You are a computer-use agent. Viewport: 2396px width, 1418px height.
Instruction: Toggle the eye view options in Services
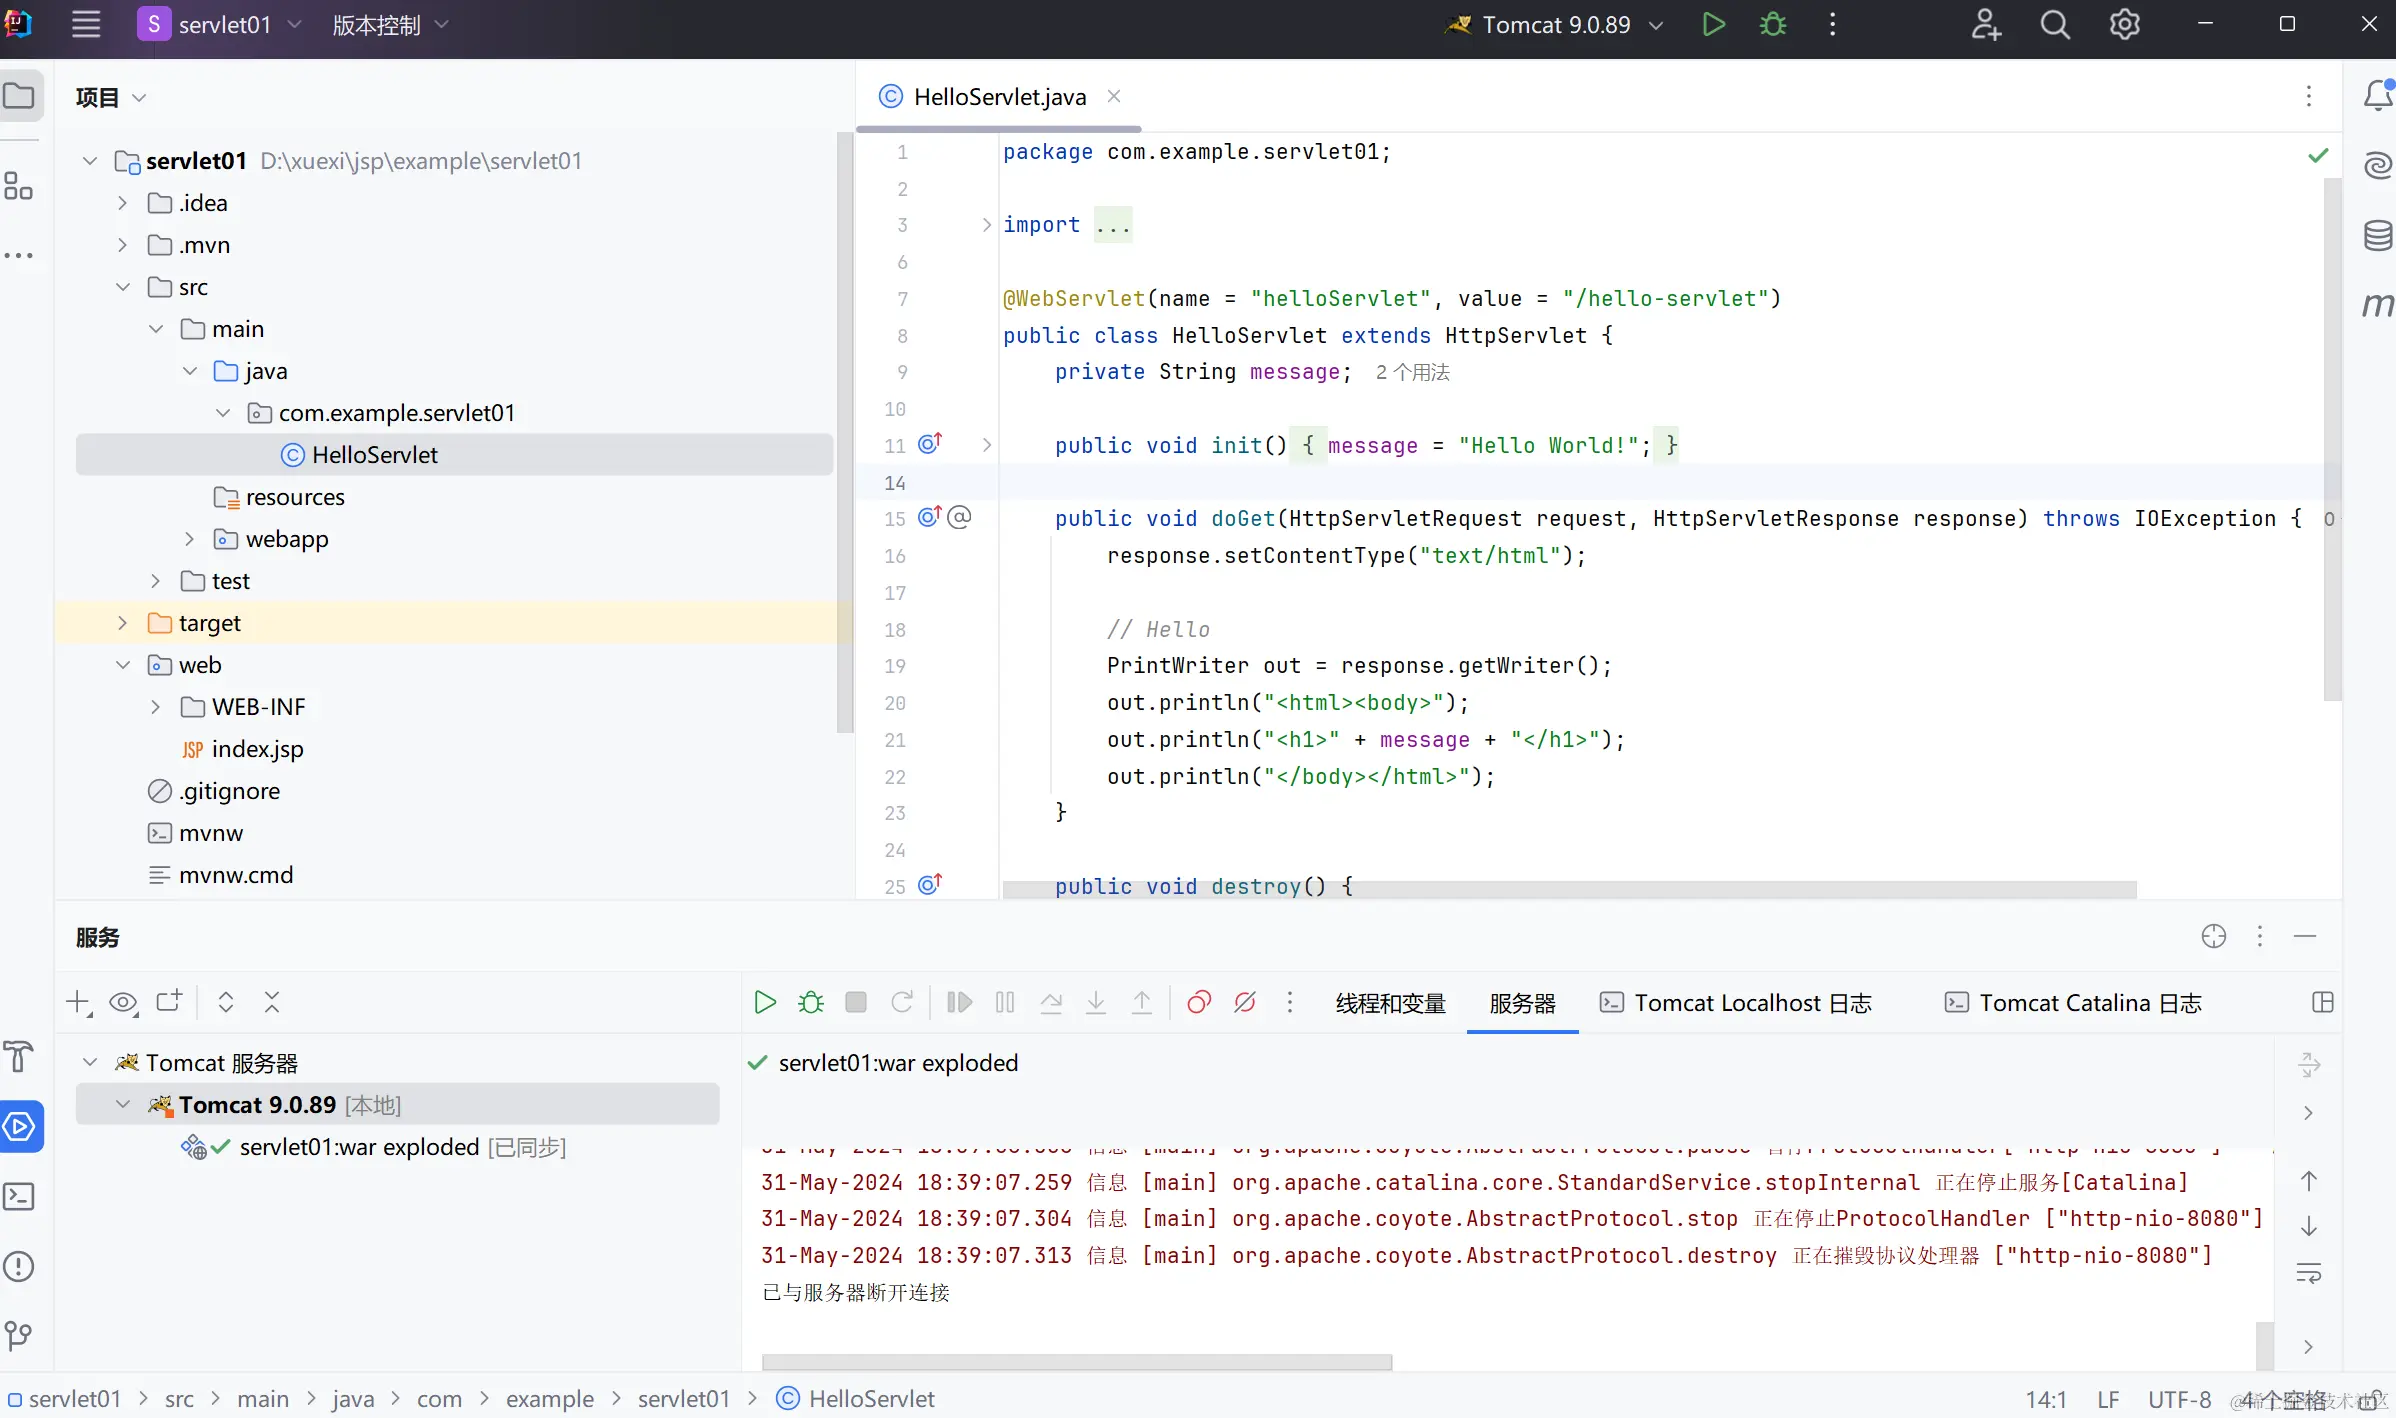coord(123,1002)
